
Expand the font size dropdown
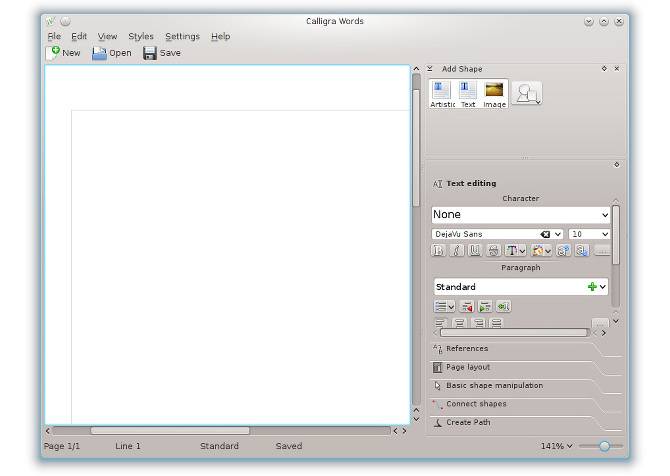pos(589,234)
